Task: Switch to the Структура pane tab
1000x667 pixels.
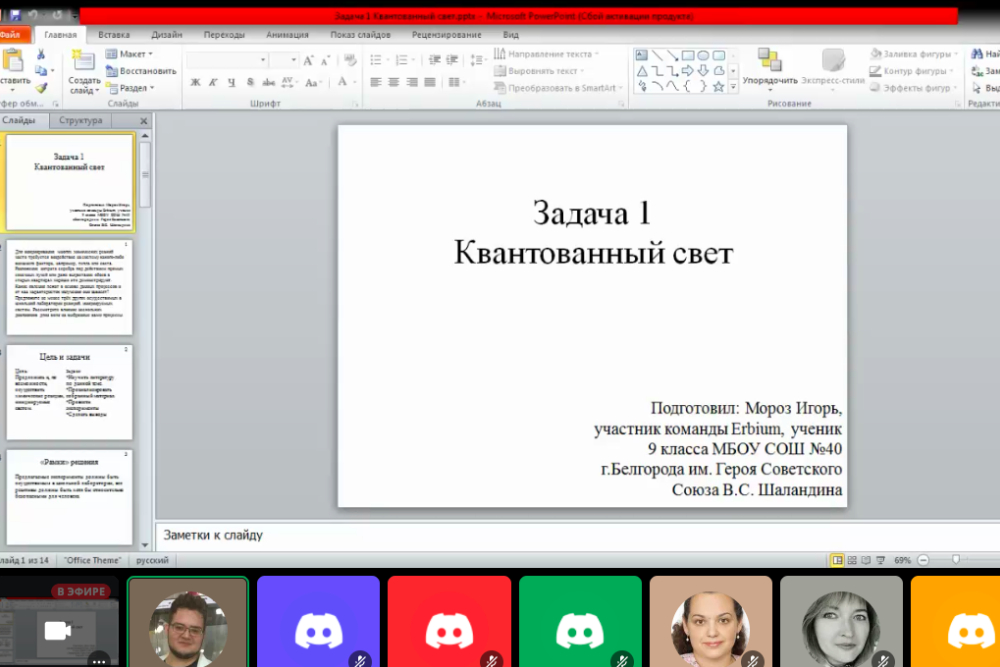Action: [x=80, y=121]
